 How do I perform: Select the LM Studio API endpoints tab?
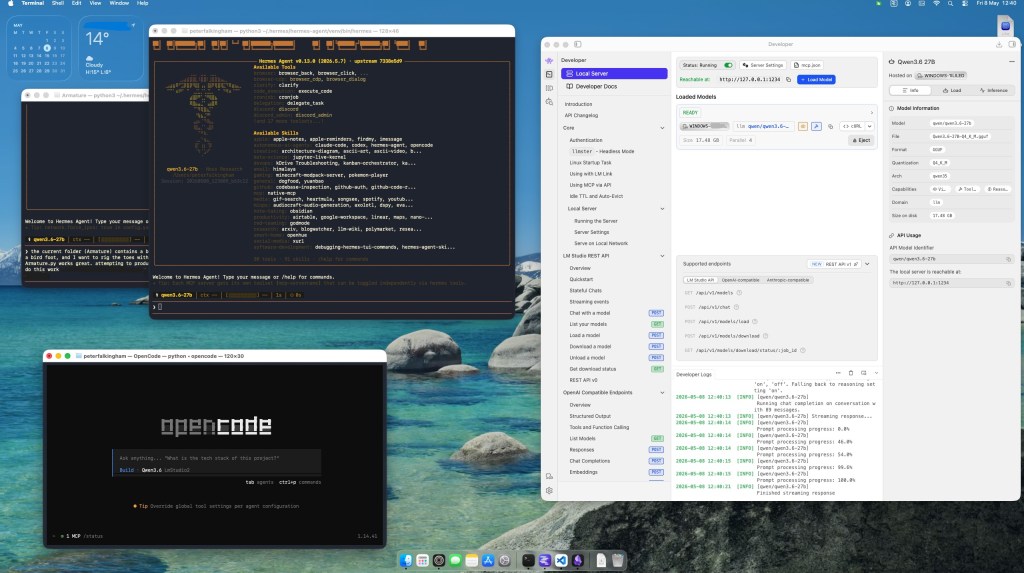pyautogui.click(x=699, y=280)
